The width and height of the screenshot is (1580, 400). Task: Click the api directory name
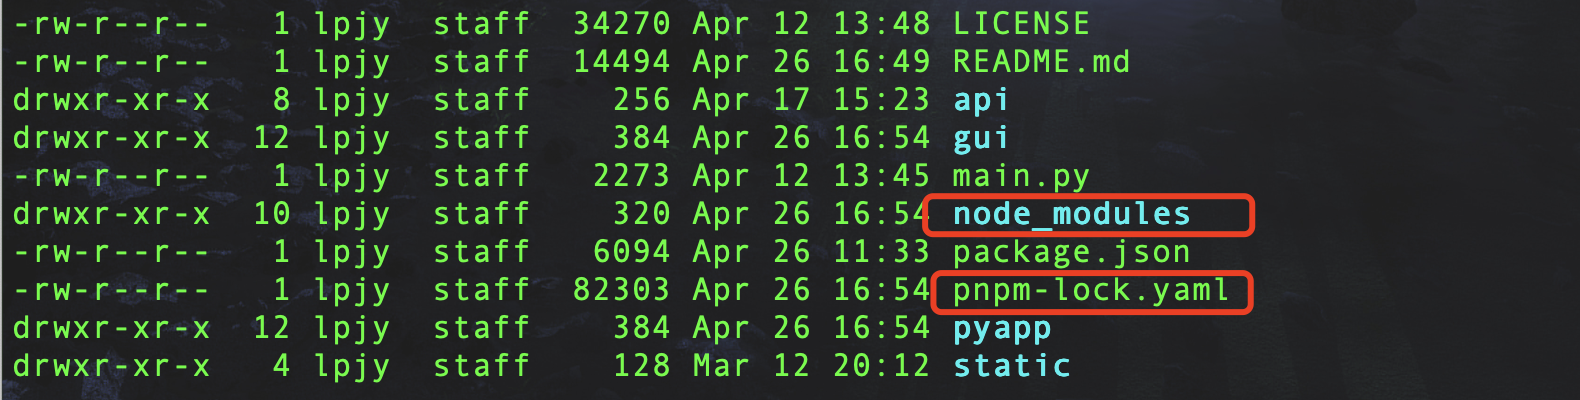[x=980, y=101]
